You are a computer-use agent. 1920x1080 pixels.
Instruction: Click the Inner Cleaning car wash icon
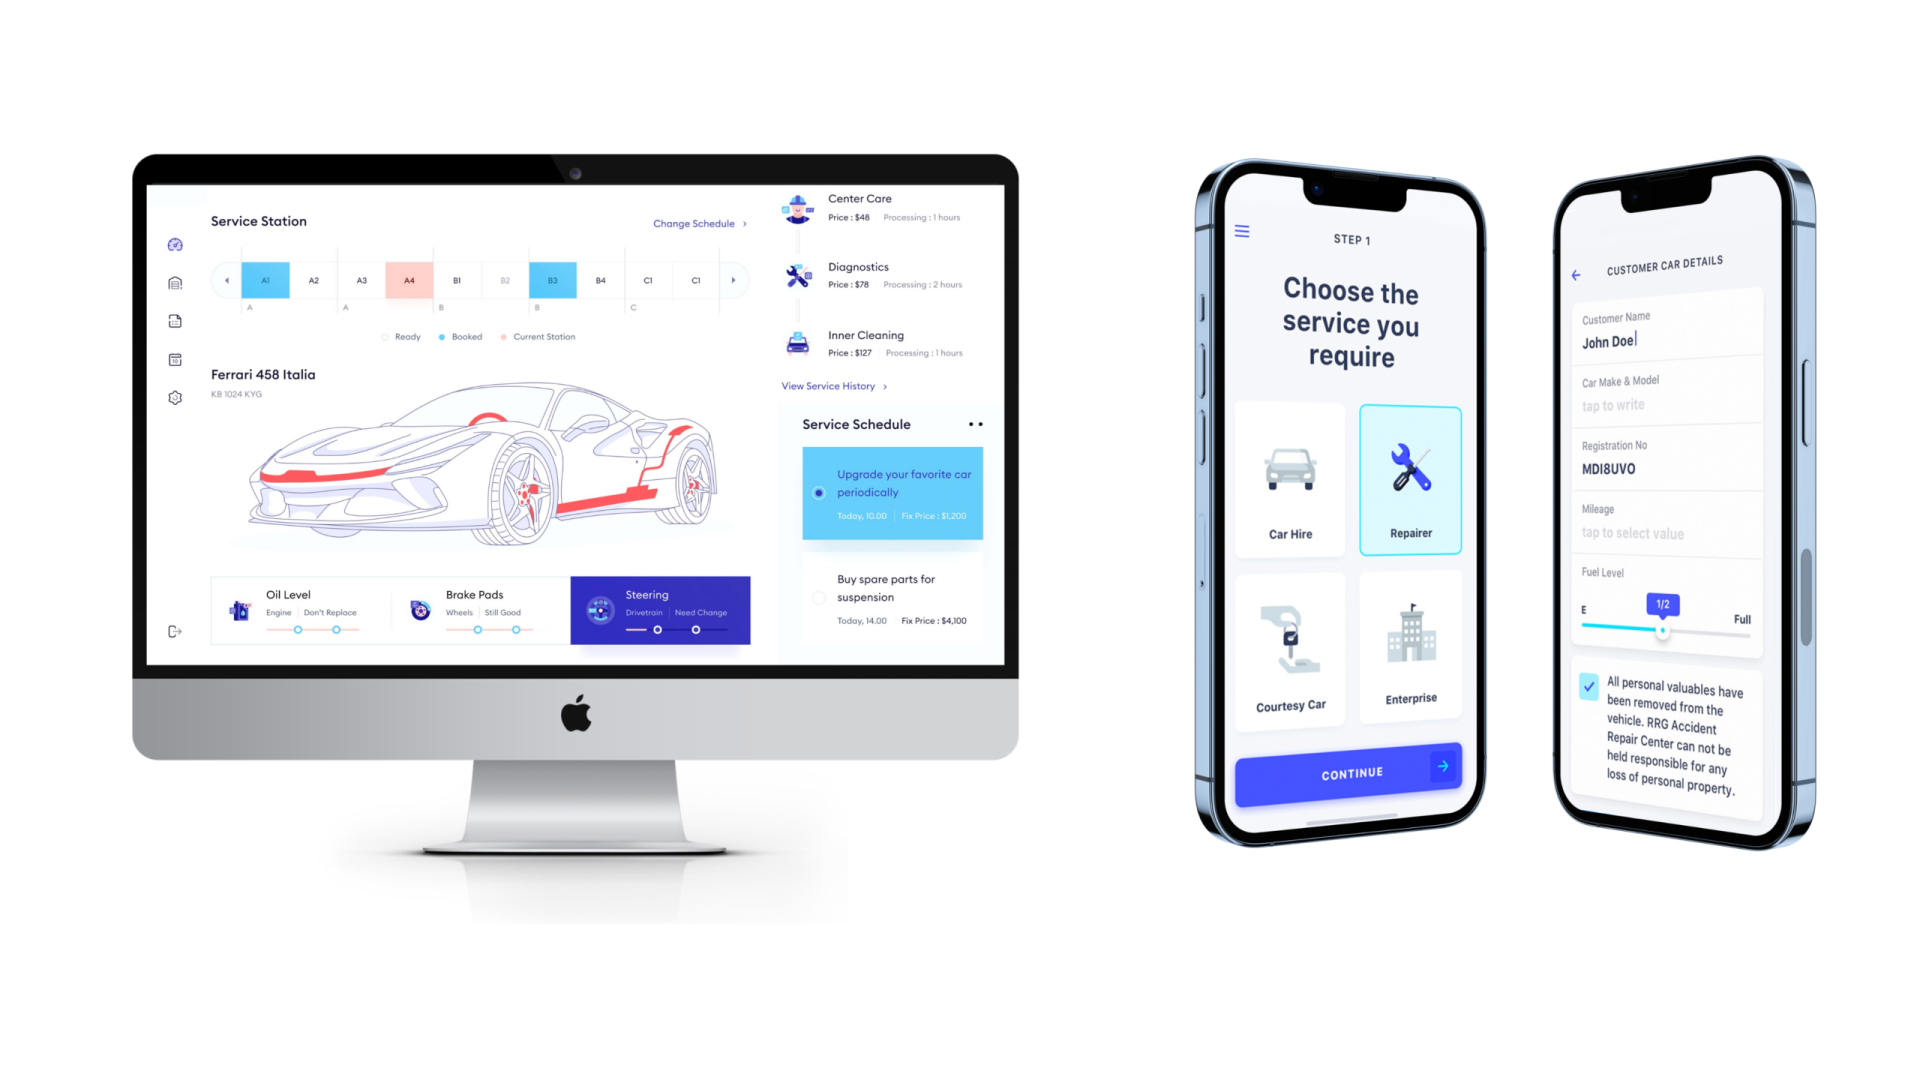[x=796, y=344]
